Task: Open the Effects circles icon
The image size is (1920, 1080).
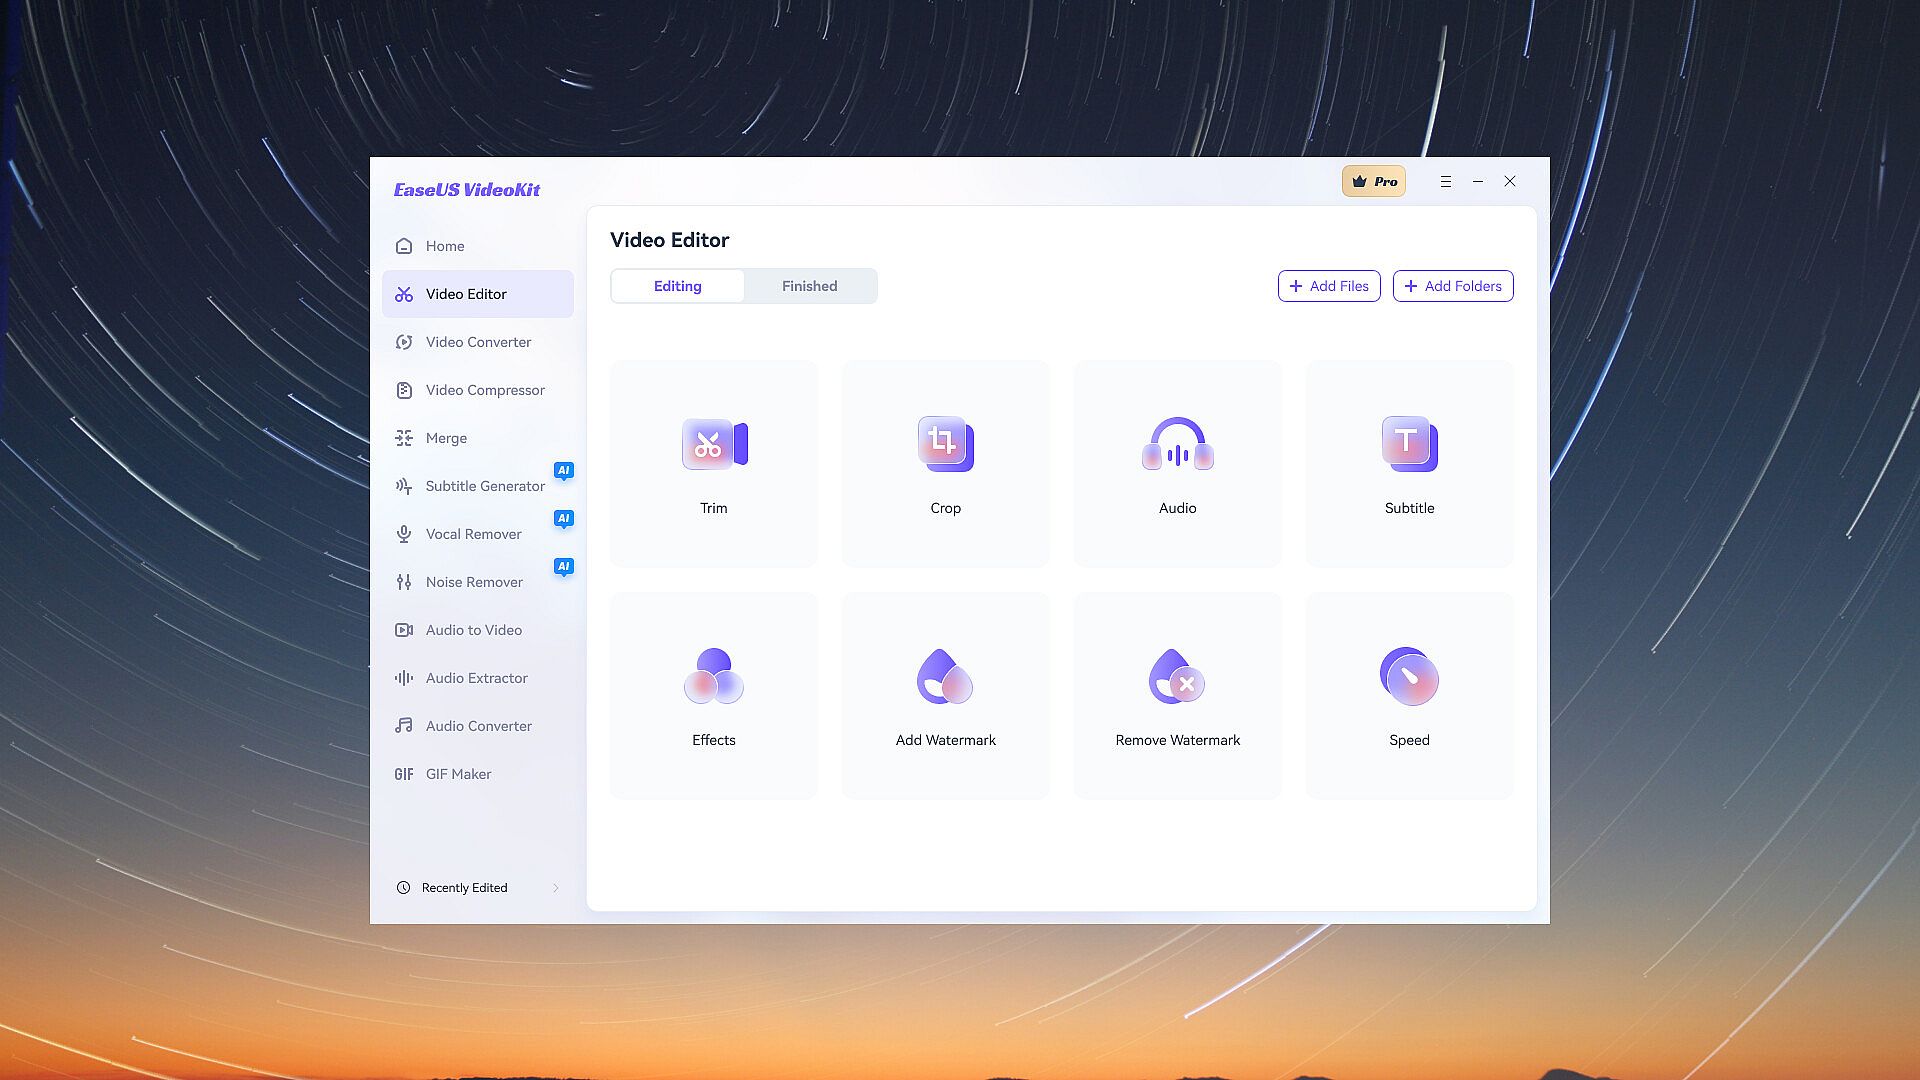Action: pos(714,677)
